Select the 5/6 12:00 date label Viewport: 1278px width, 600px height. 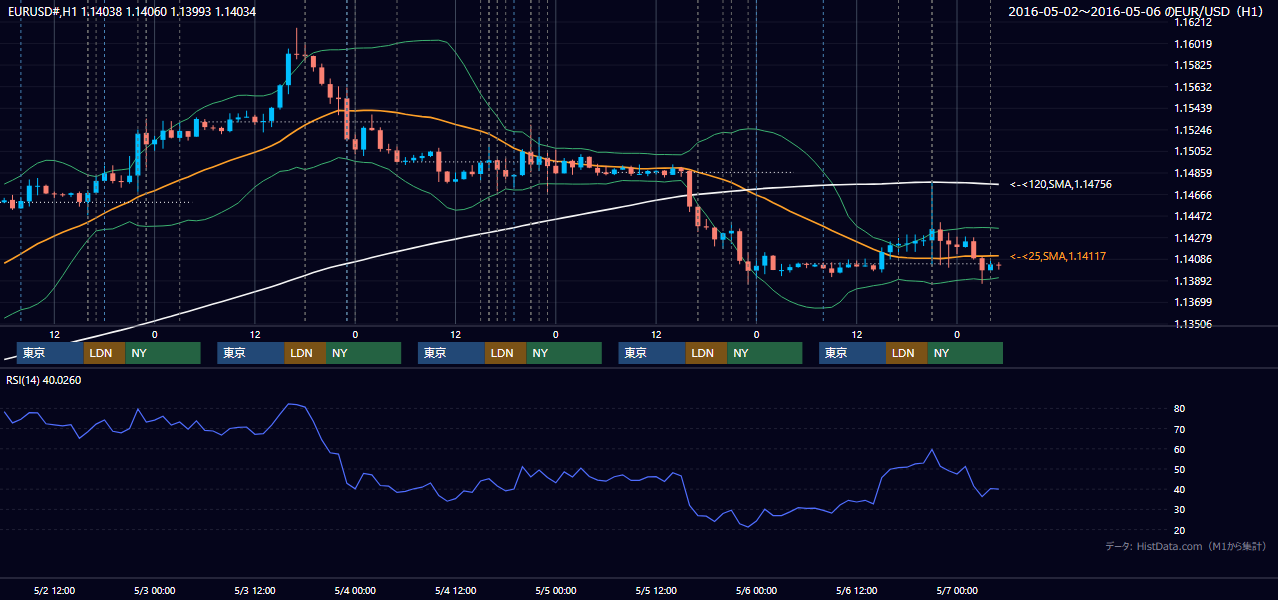pyautogui.click(x=856, y=590)
